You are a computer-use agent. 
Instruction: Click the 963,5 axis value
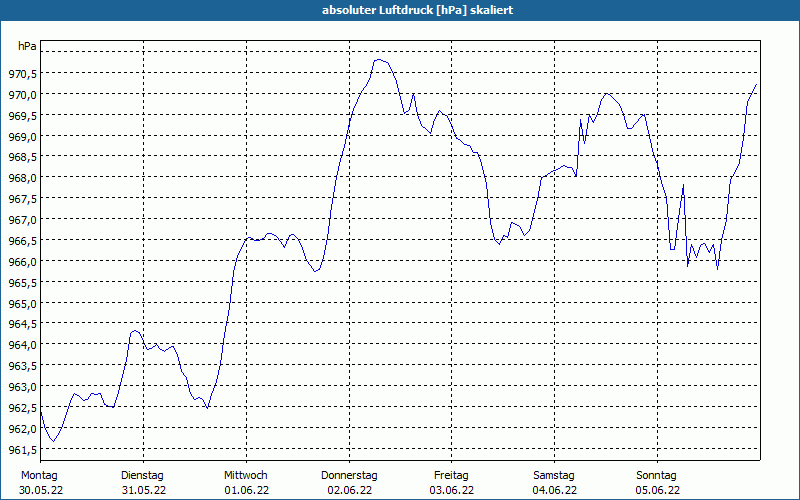23,366
